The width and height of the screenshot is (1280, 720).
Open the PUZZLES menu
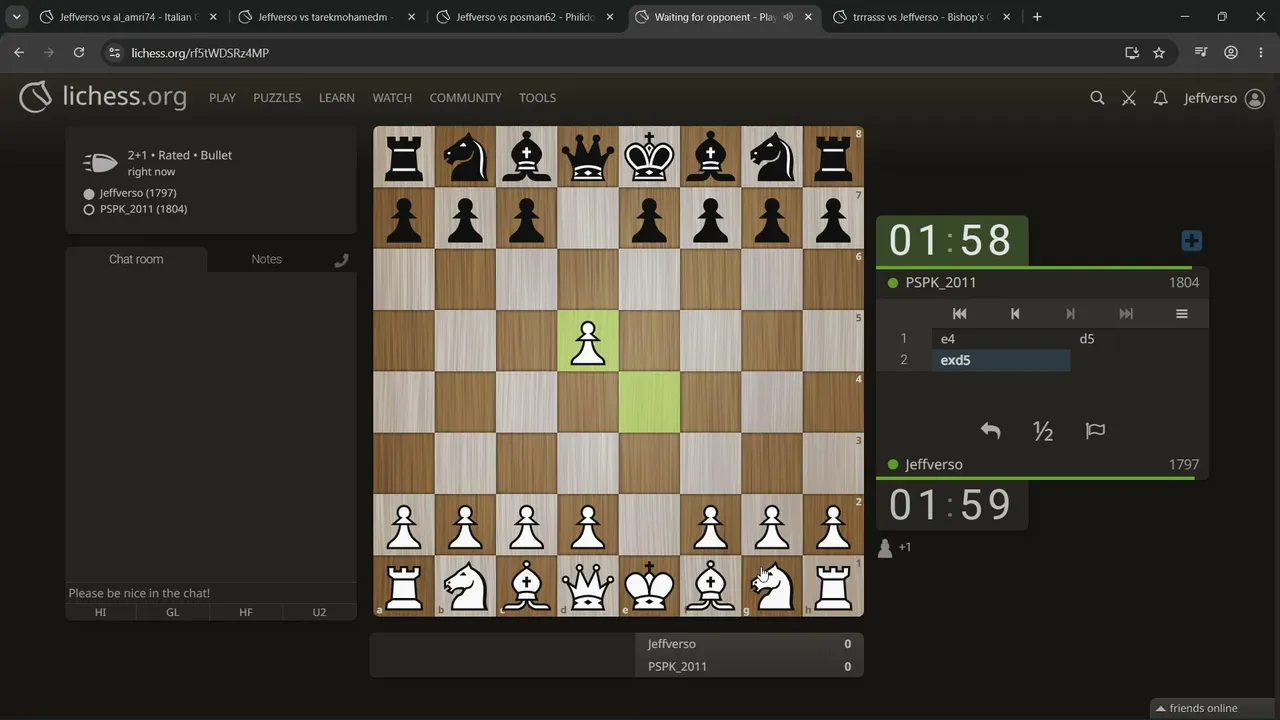click(277, 98)
